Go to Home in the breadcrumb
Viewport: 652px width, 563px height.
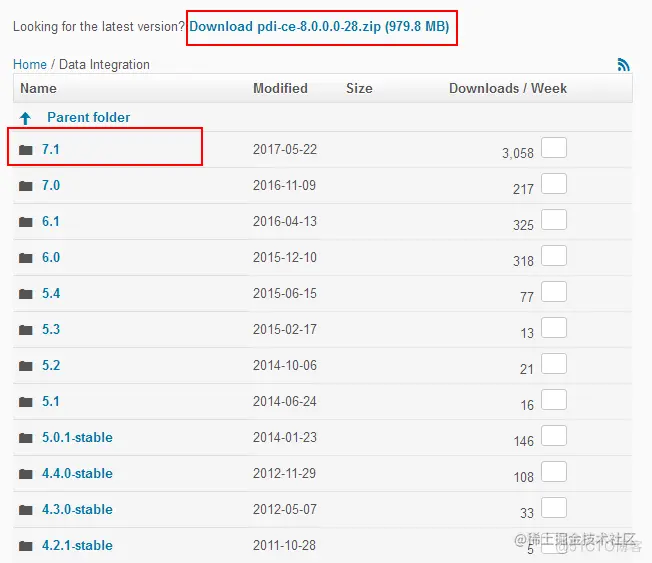30,64
